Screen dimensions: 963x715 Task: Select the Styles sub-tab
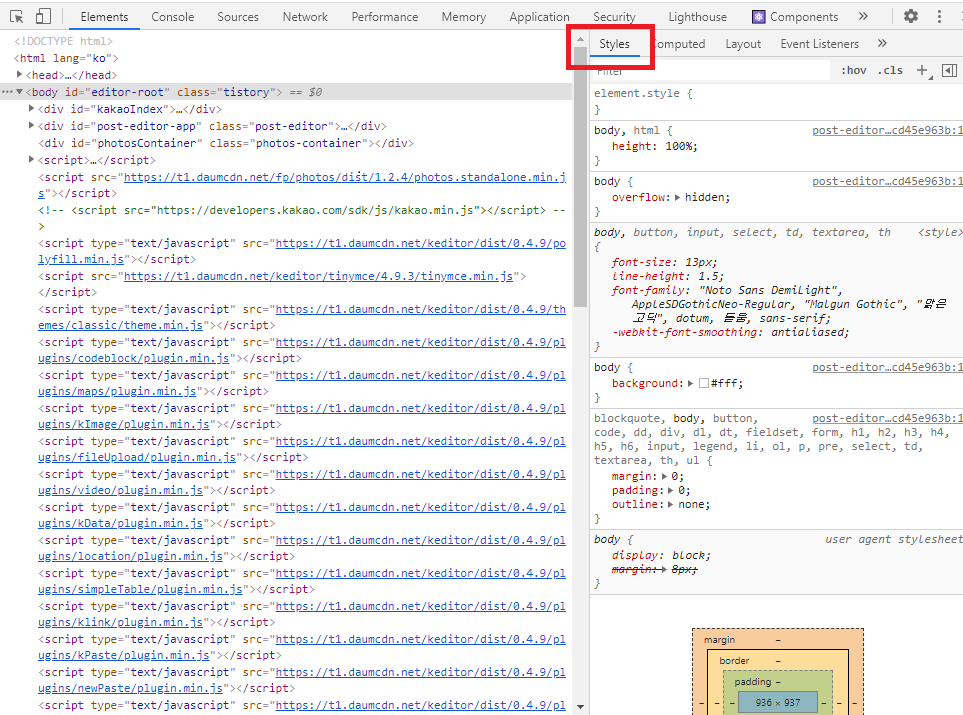click(614, 44)
